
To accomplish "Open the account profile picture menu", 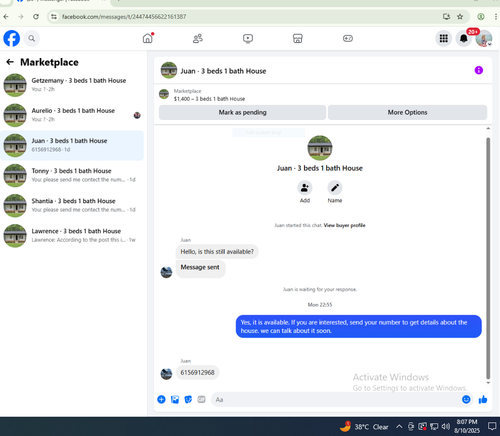I will [484, 38].
